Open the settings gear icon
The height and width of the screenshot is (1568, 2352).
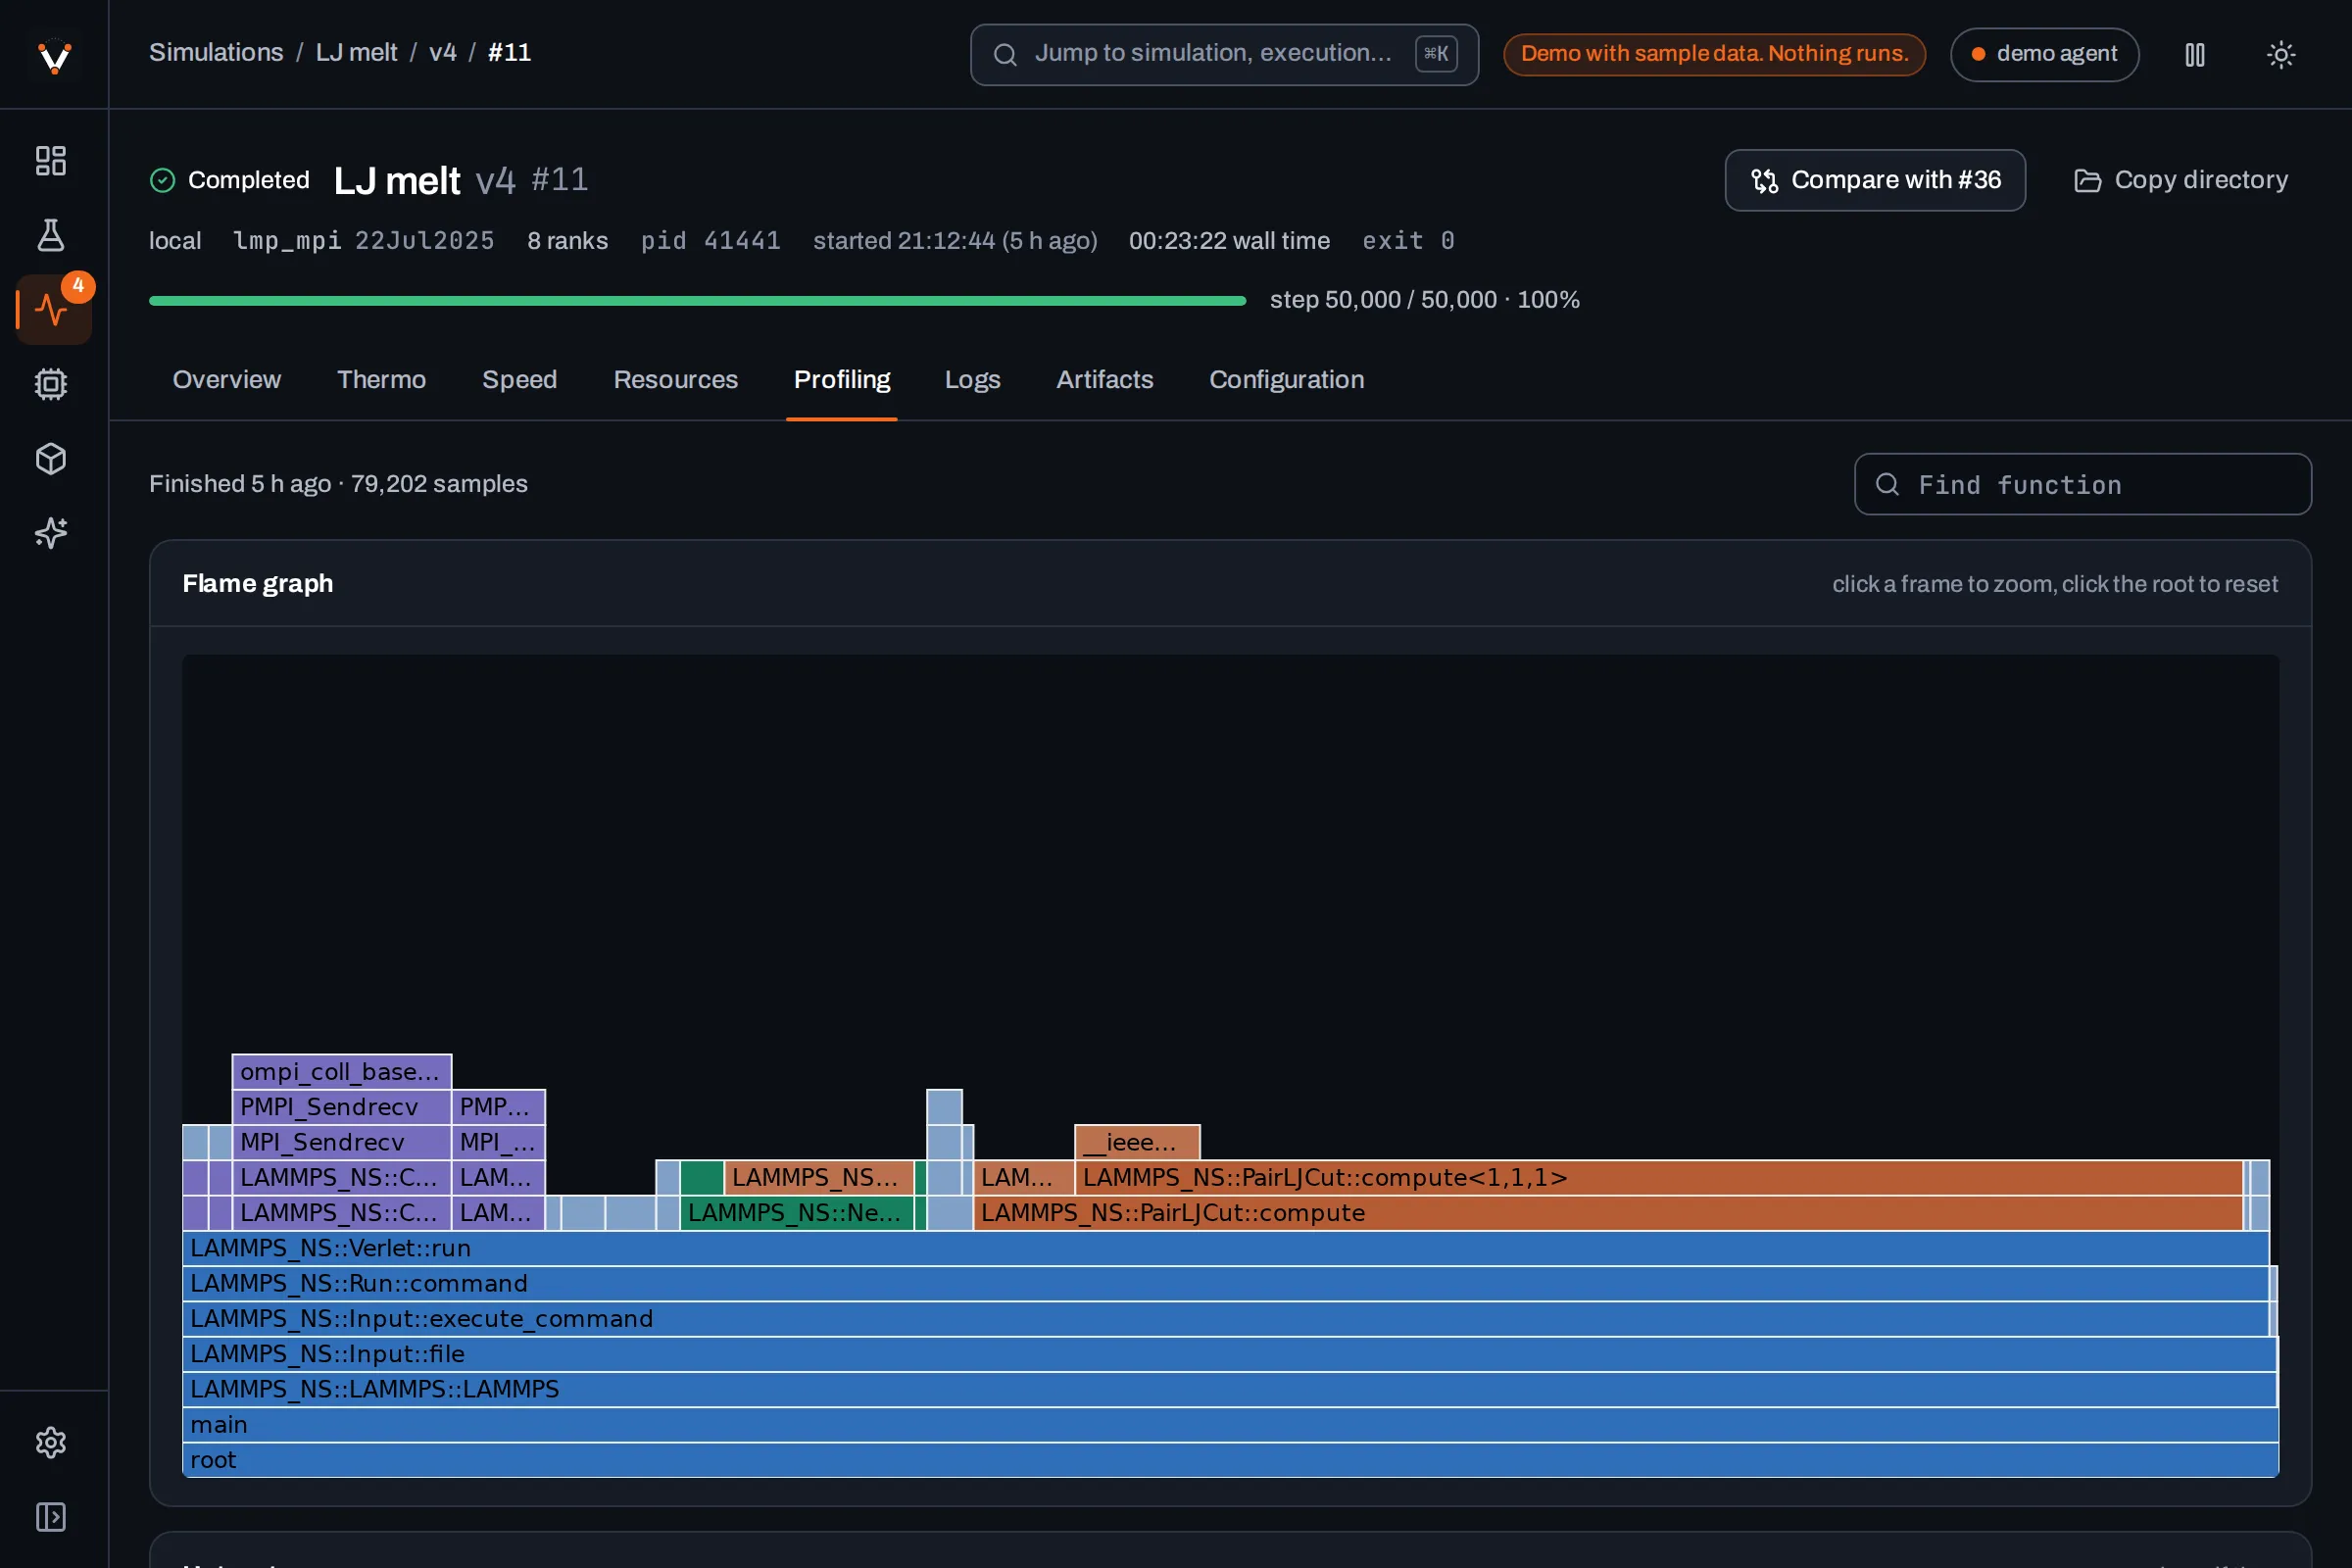pyautogui.click(x=51, y=1442)
